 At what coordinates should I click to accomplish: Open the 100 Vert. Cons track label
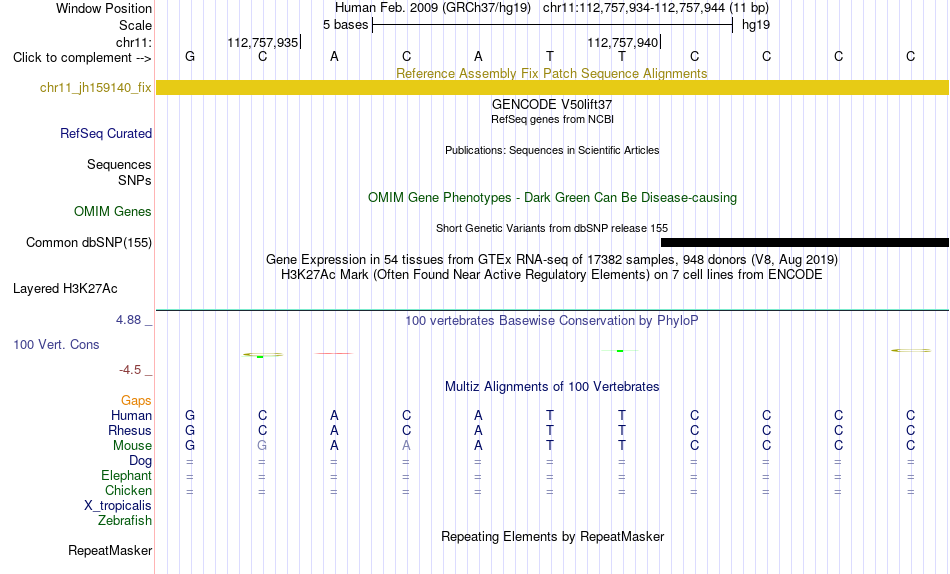[56, 344]
